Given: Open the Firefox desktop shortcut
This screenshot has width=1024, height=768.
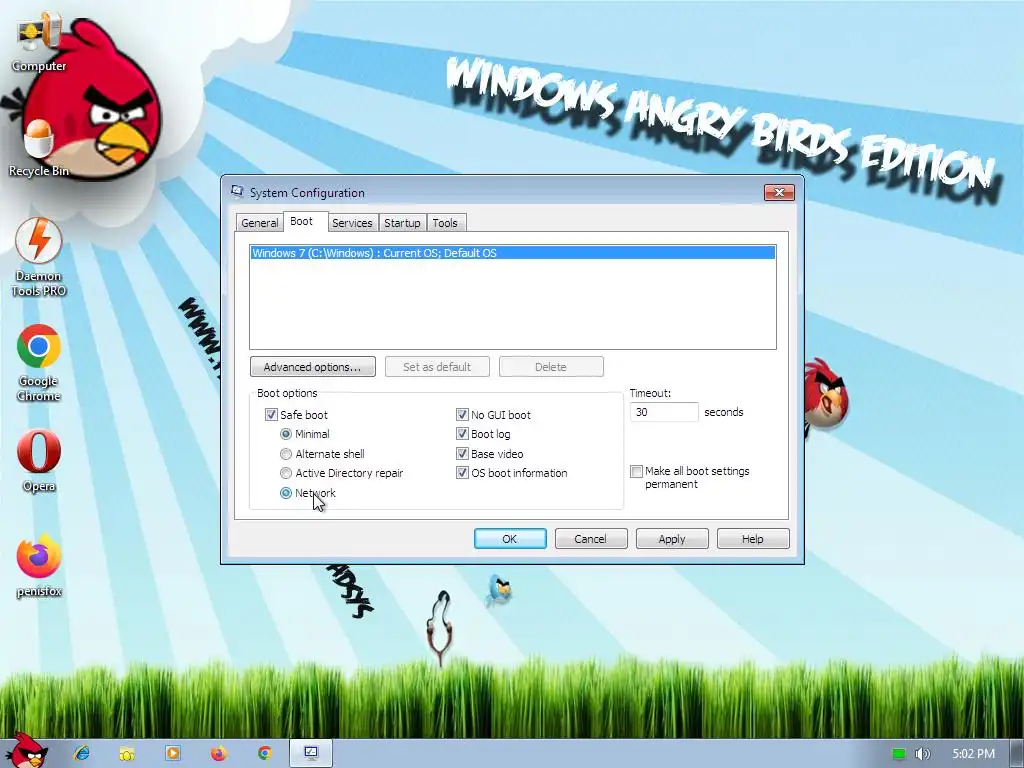Looking at the screenshot, I should [x=39, y=566].
